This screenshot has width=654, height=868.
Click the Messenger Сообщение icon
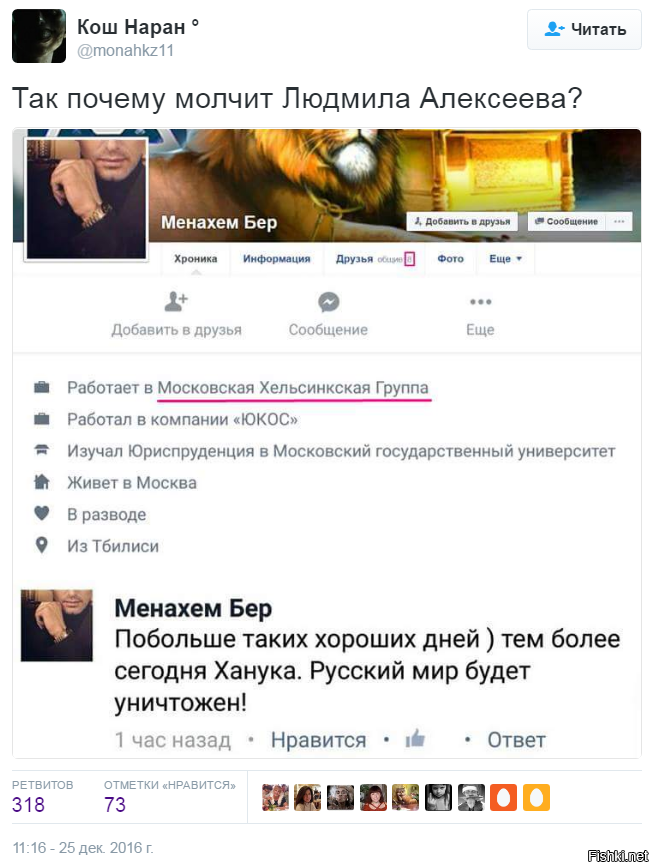(x=328, y=302)
